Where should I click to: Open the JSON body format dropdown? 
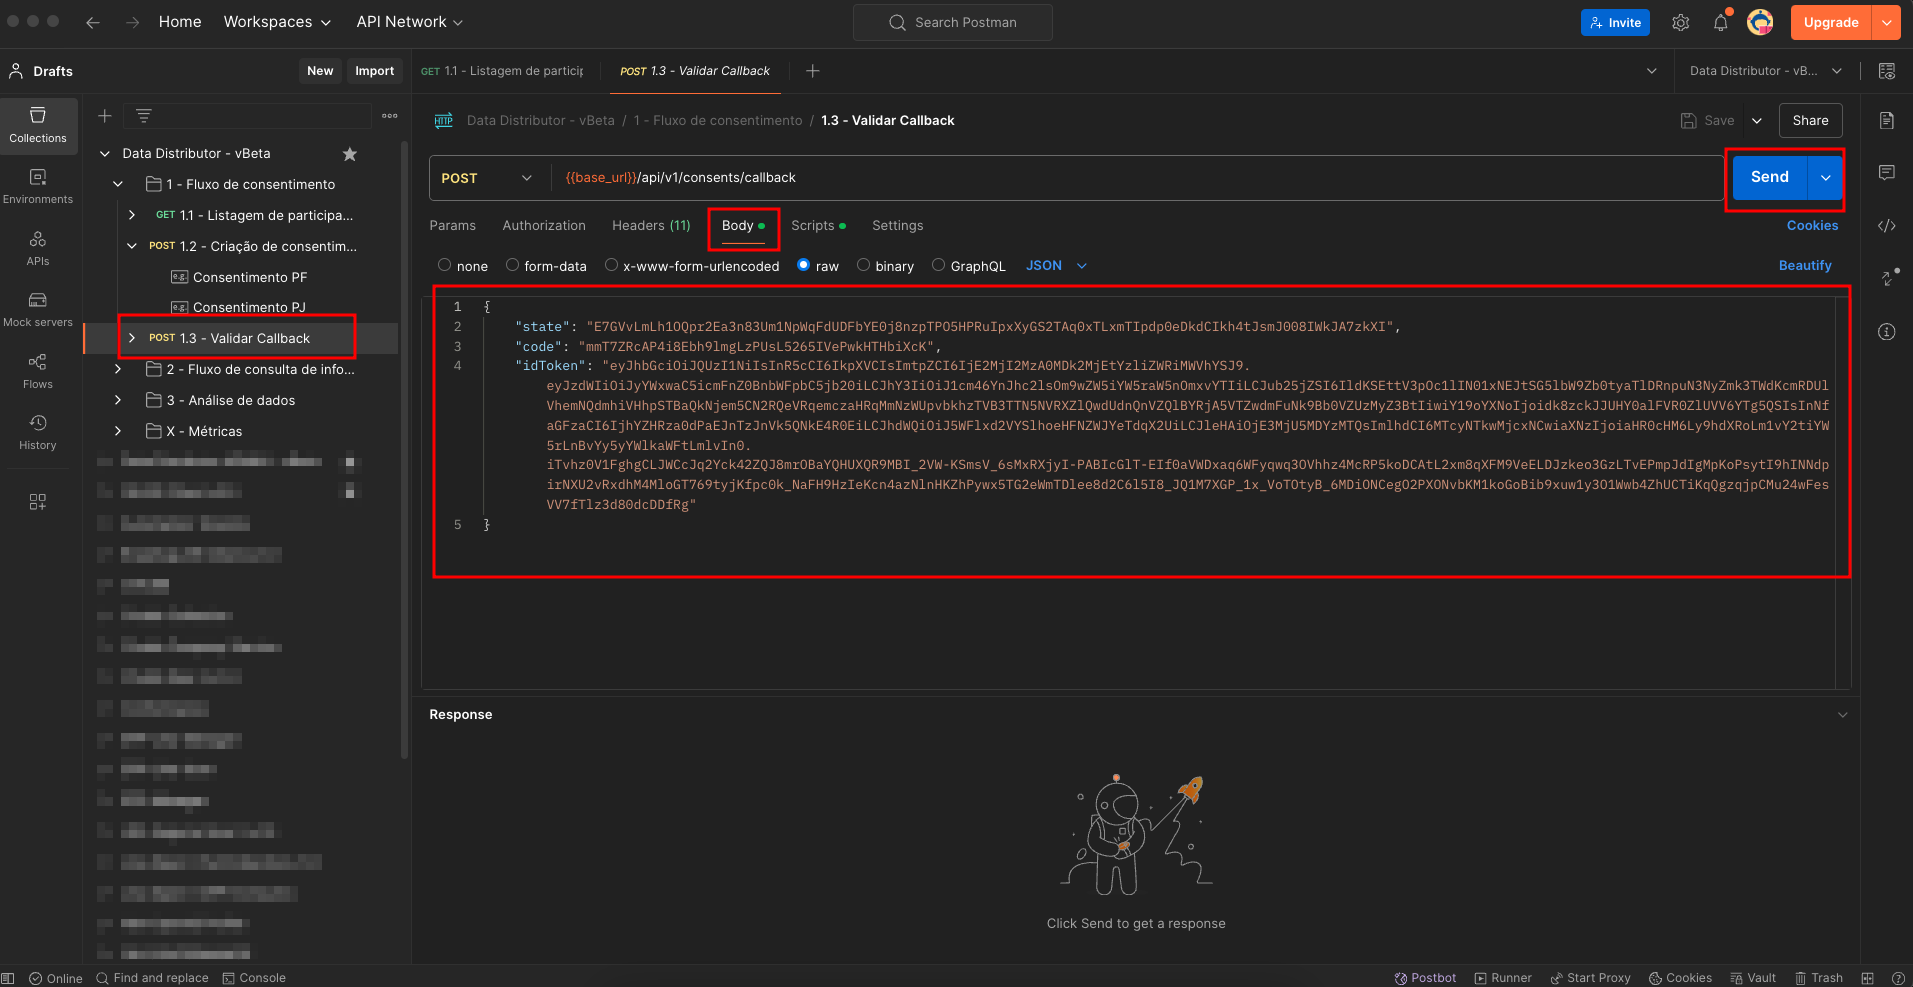pos(1056,266)
